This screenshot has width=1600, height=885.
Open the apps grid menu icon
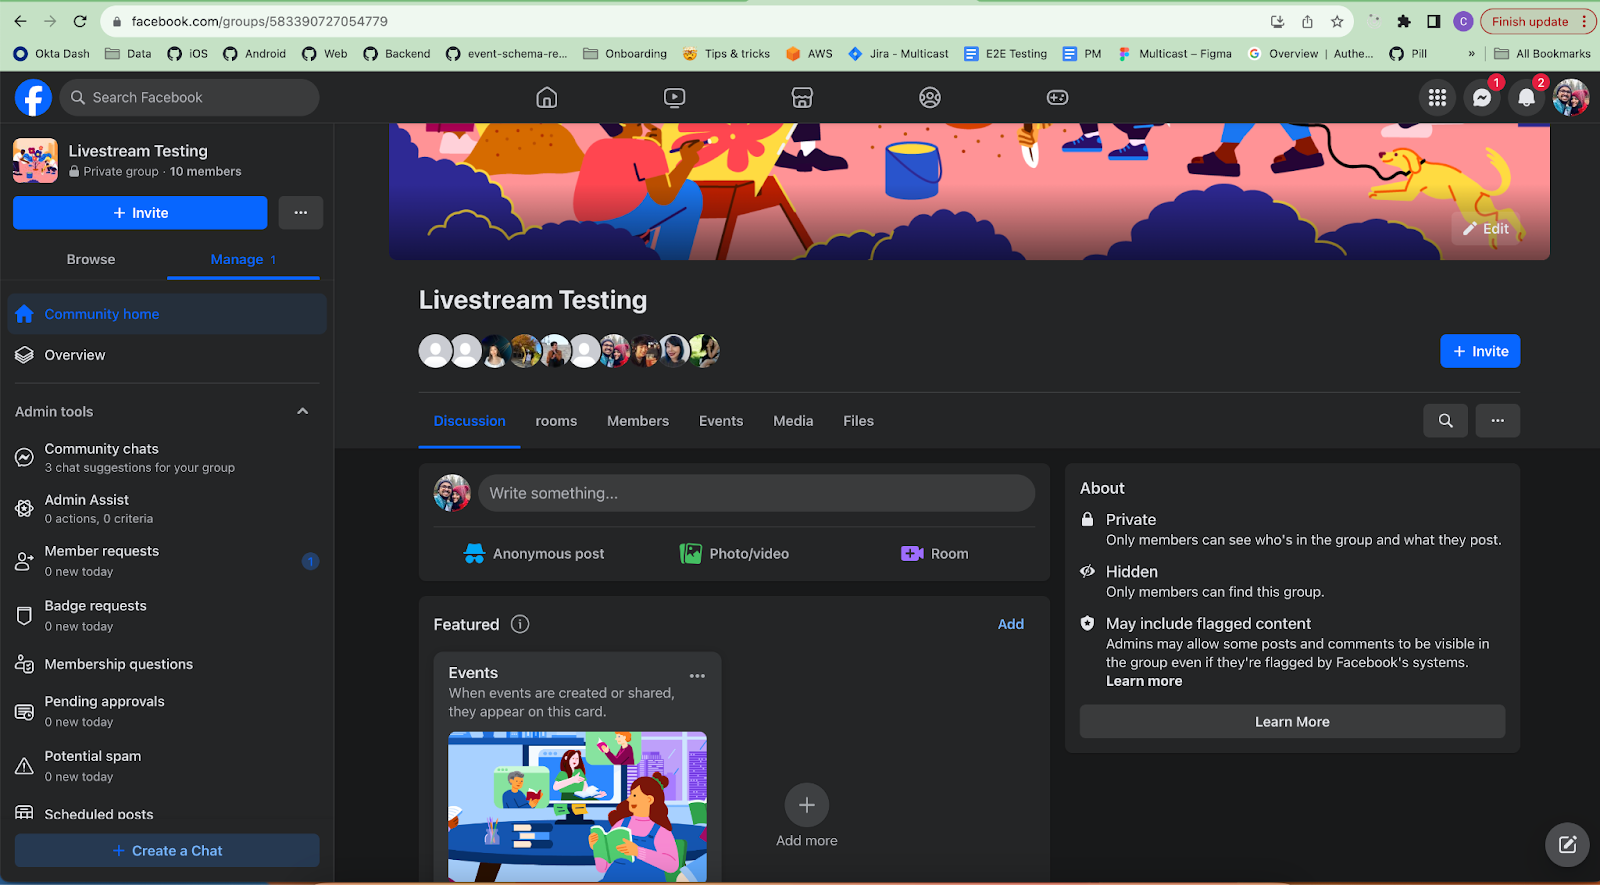pyautogui.click(x=1437, y=98)
